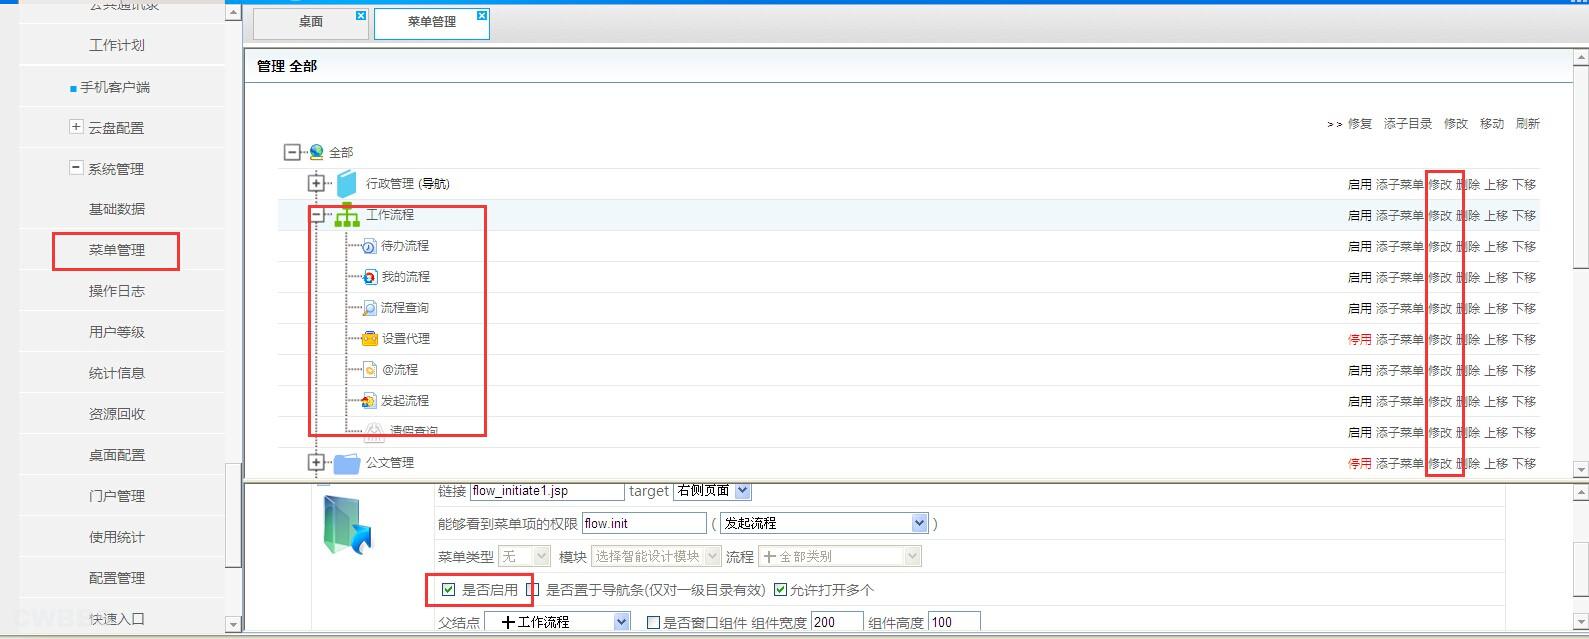Click 删除 in the 待办流程 row

coord(1468,247)
